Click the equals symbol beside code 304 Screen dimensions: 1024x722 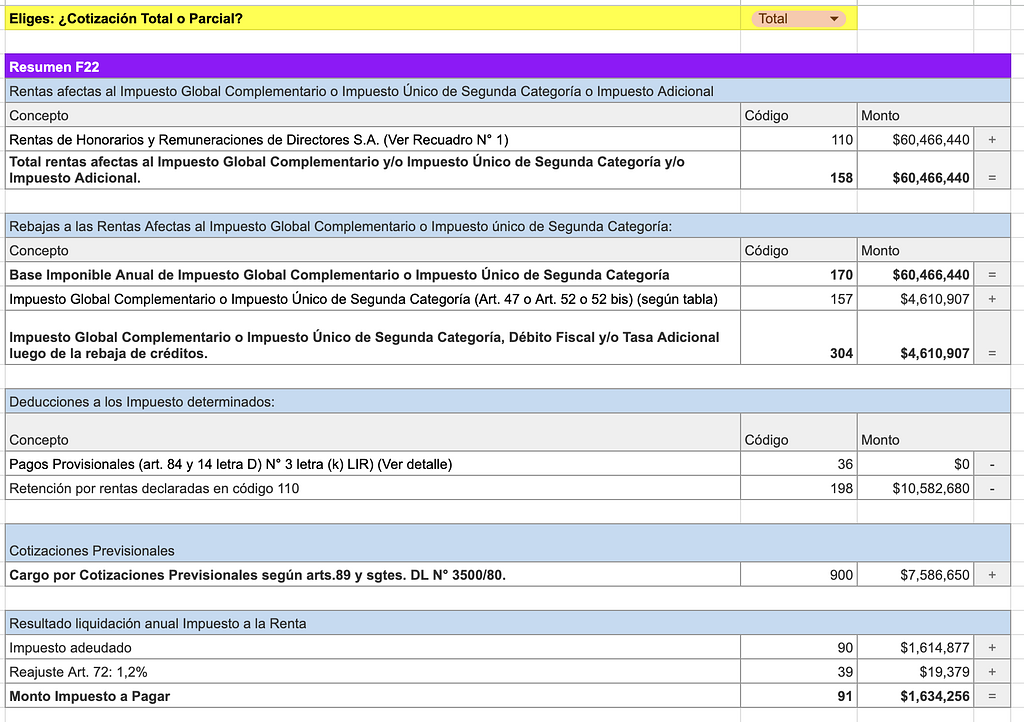click(991, 352)
